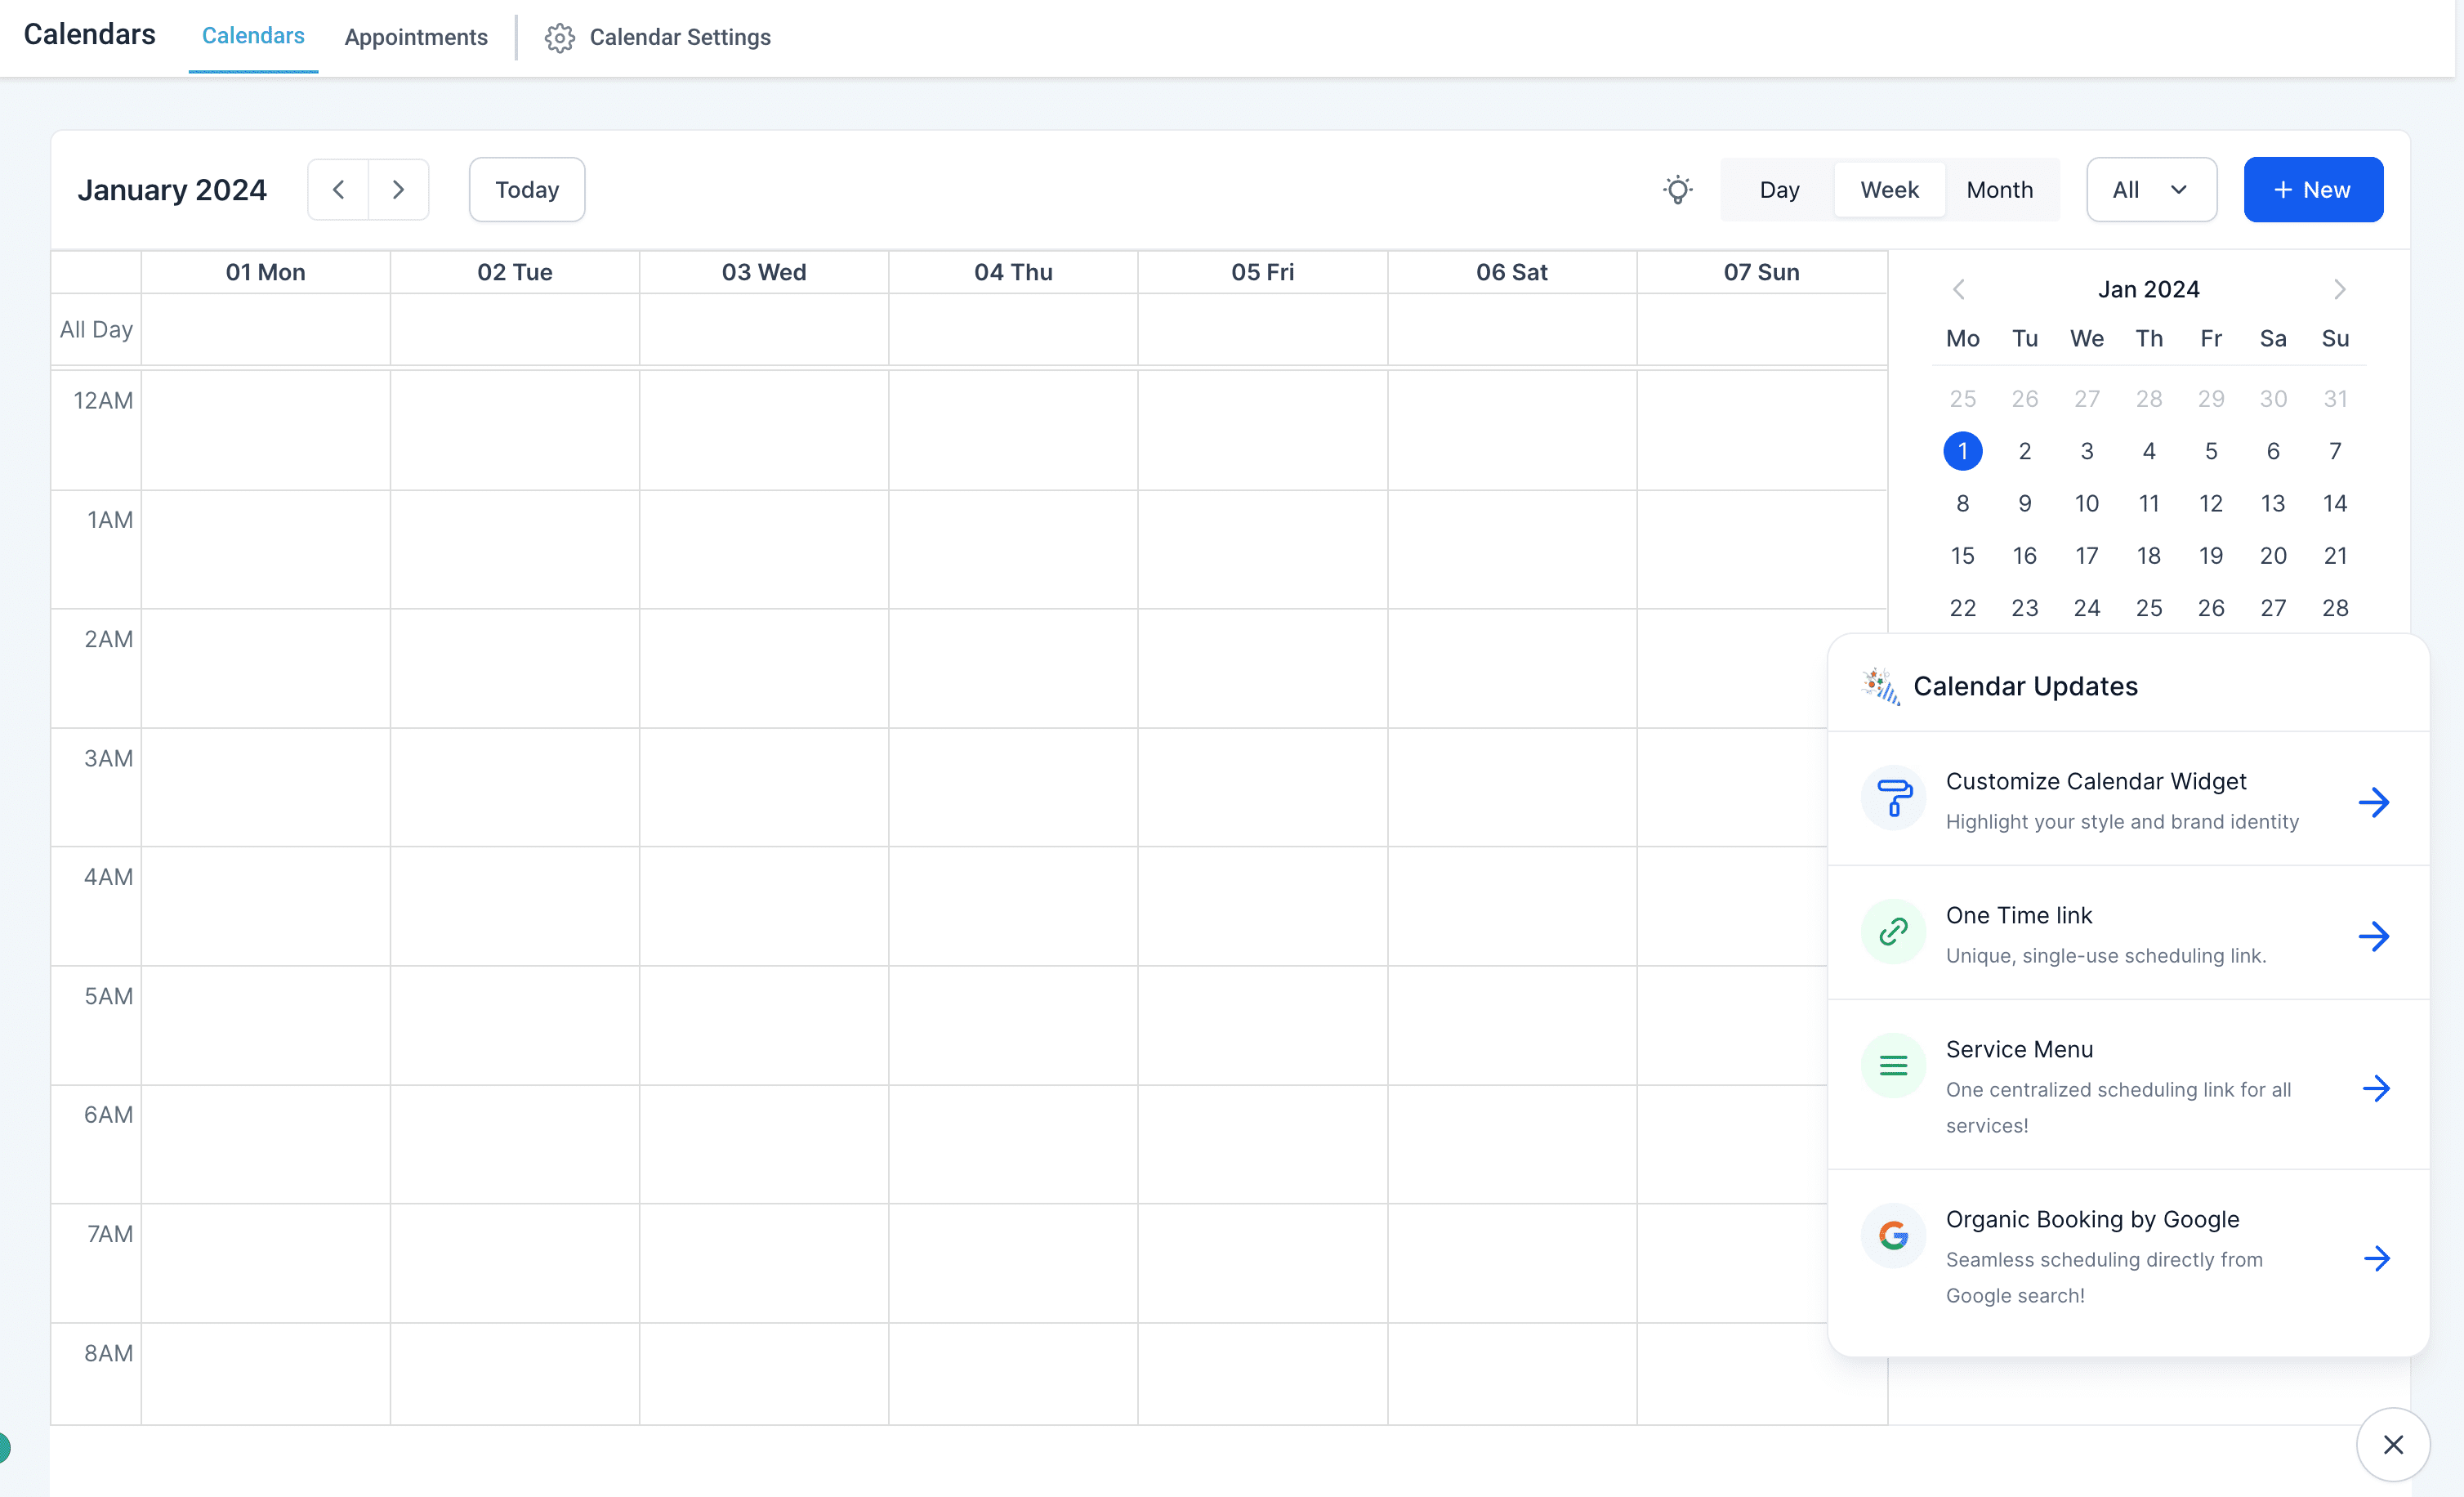Click the 12AM time label
The width and height of the screenshot is (2464, 1497).
103,400
